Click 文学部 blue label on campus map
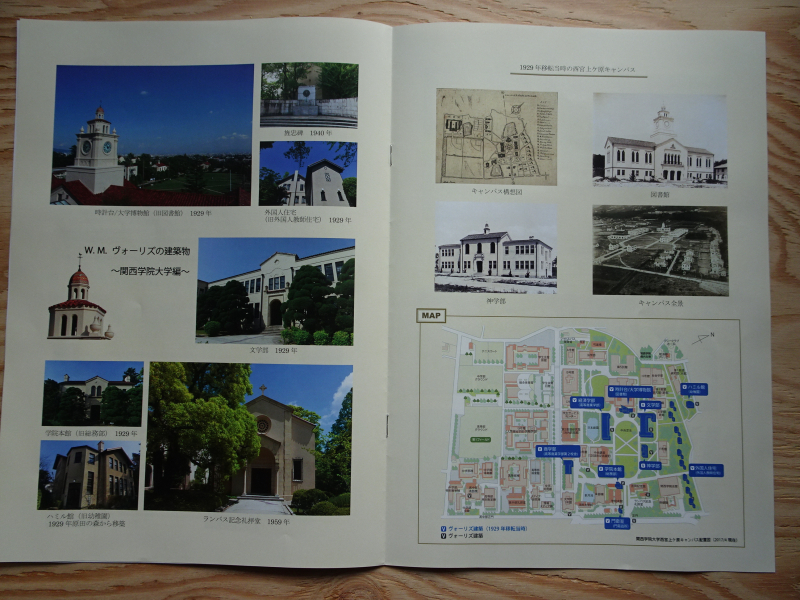The height and width of the screenshot is (600, 800). [651, 405]
